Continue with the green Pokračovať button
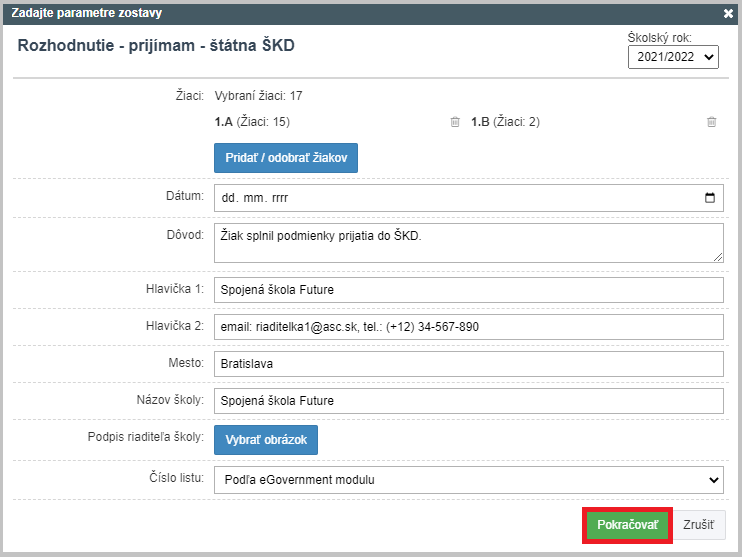The height and width of the screenshot is (557, 742). pos(627,525)
